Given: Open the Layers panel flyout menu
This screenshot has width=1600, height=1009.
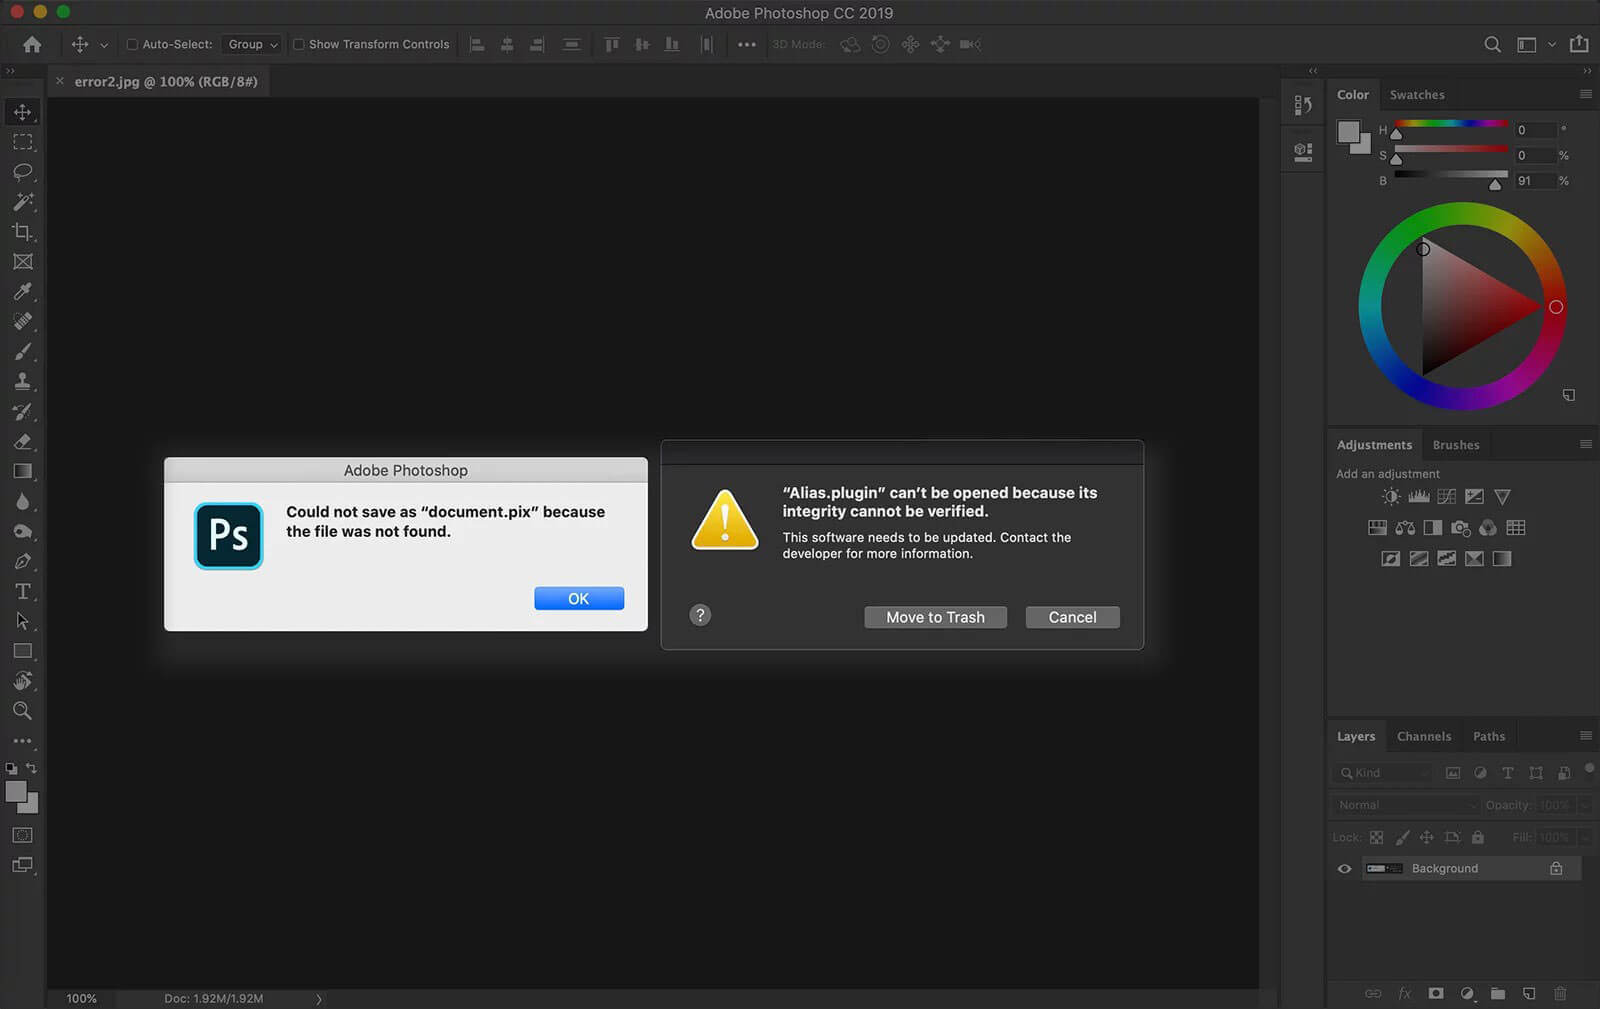Looking at the screenshot, I should point(1585,736).
